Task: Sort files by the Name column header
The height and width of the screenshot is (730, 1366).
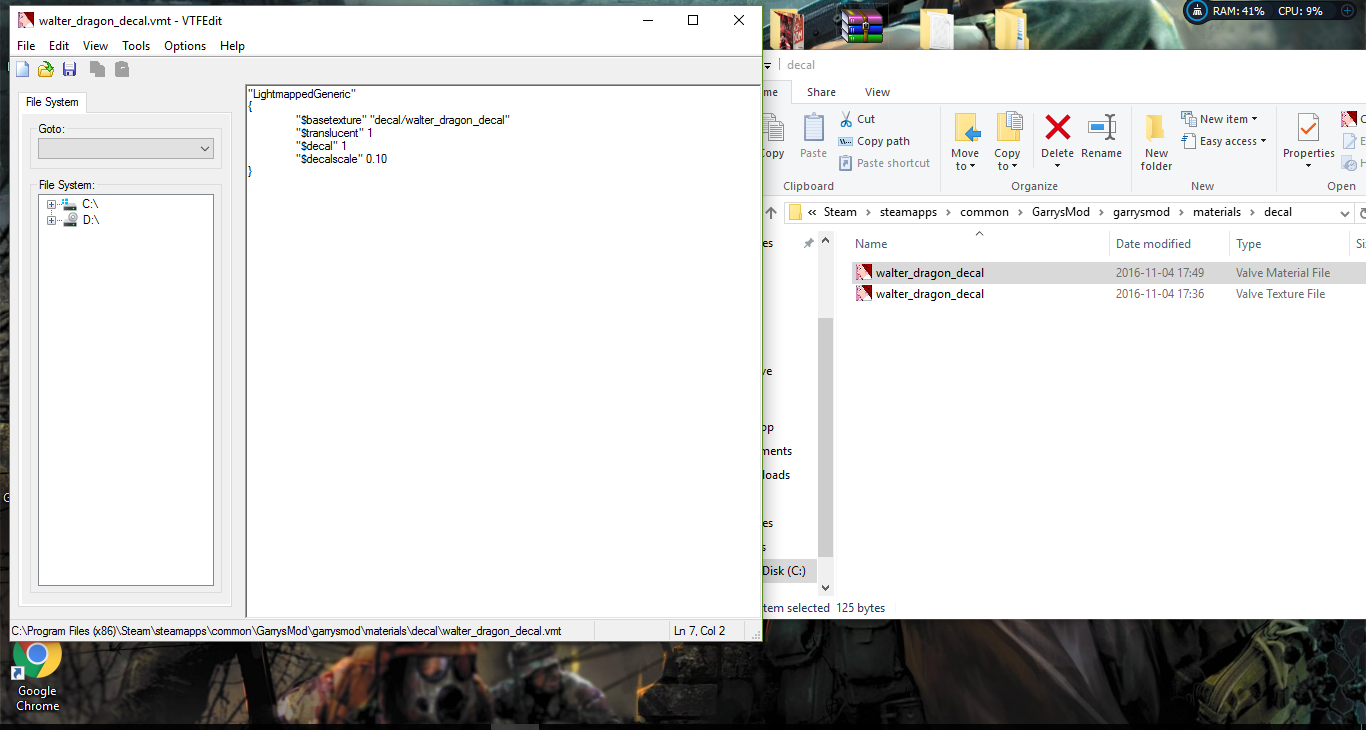Action: [871, 244]
